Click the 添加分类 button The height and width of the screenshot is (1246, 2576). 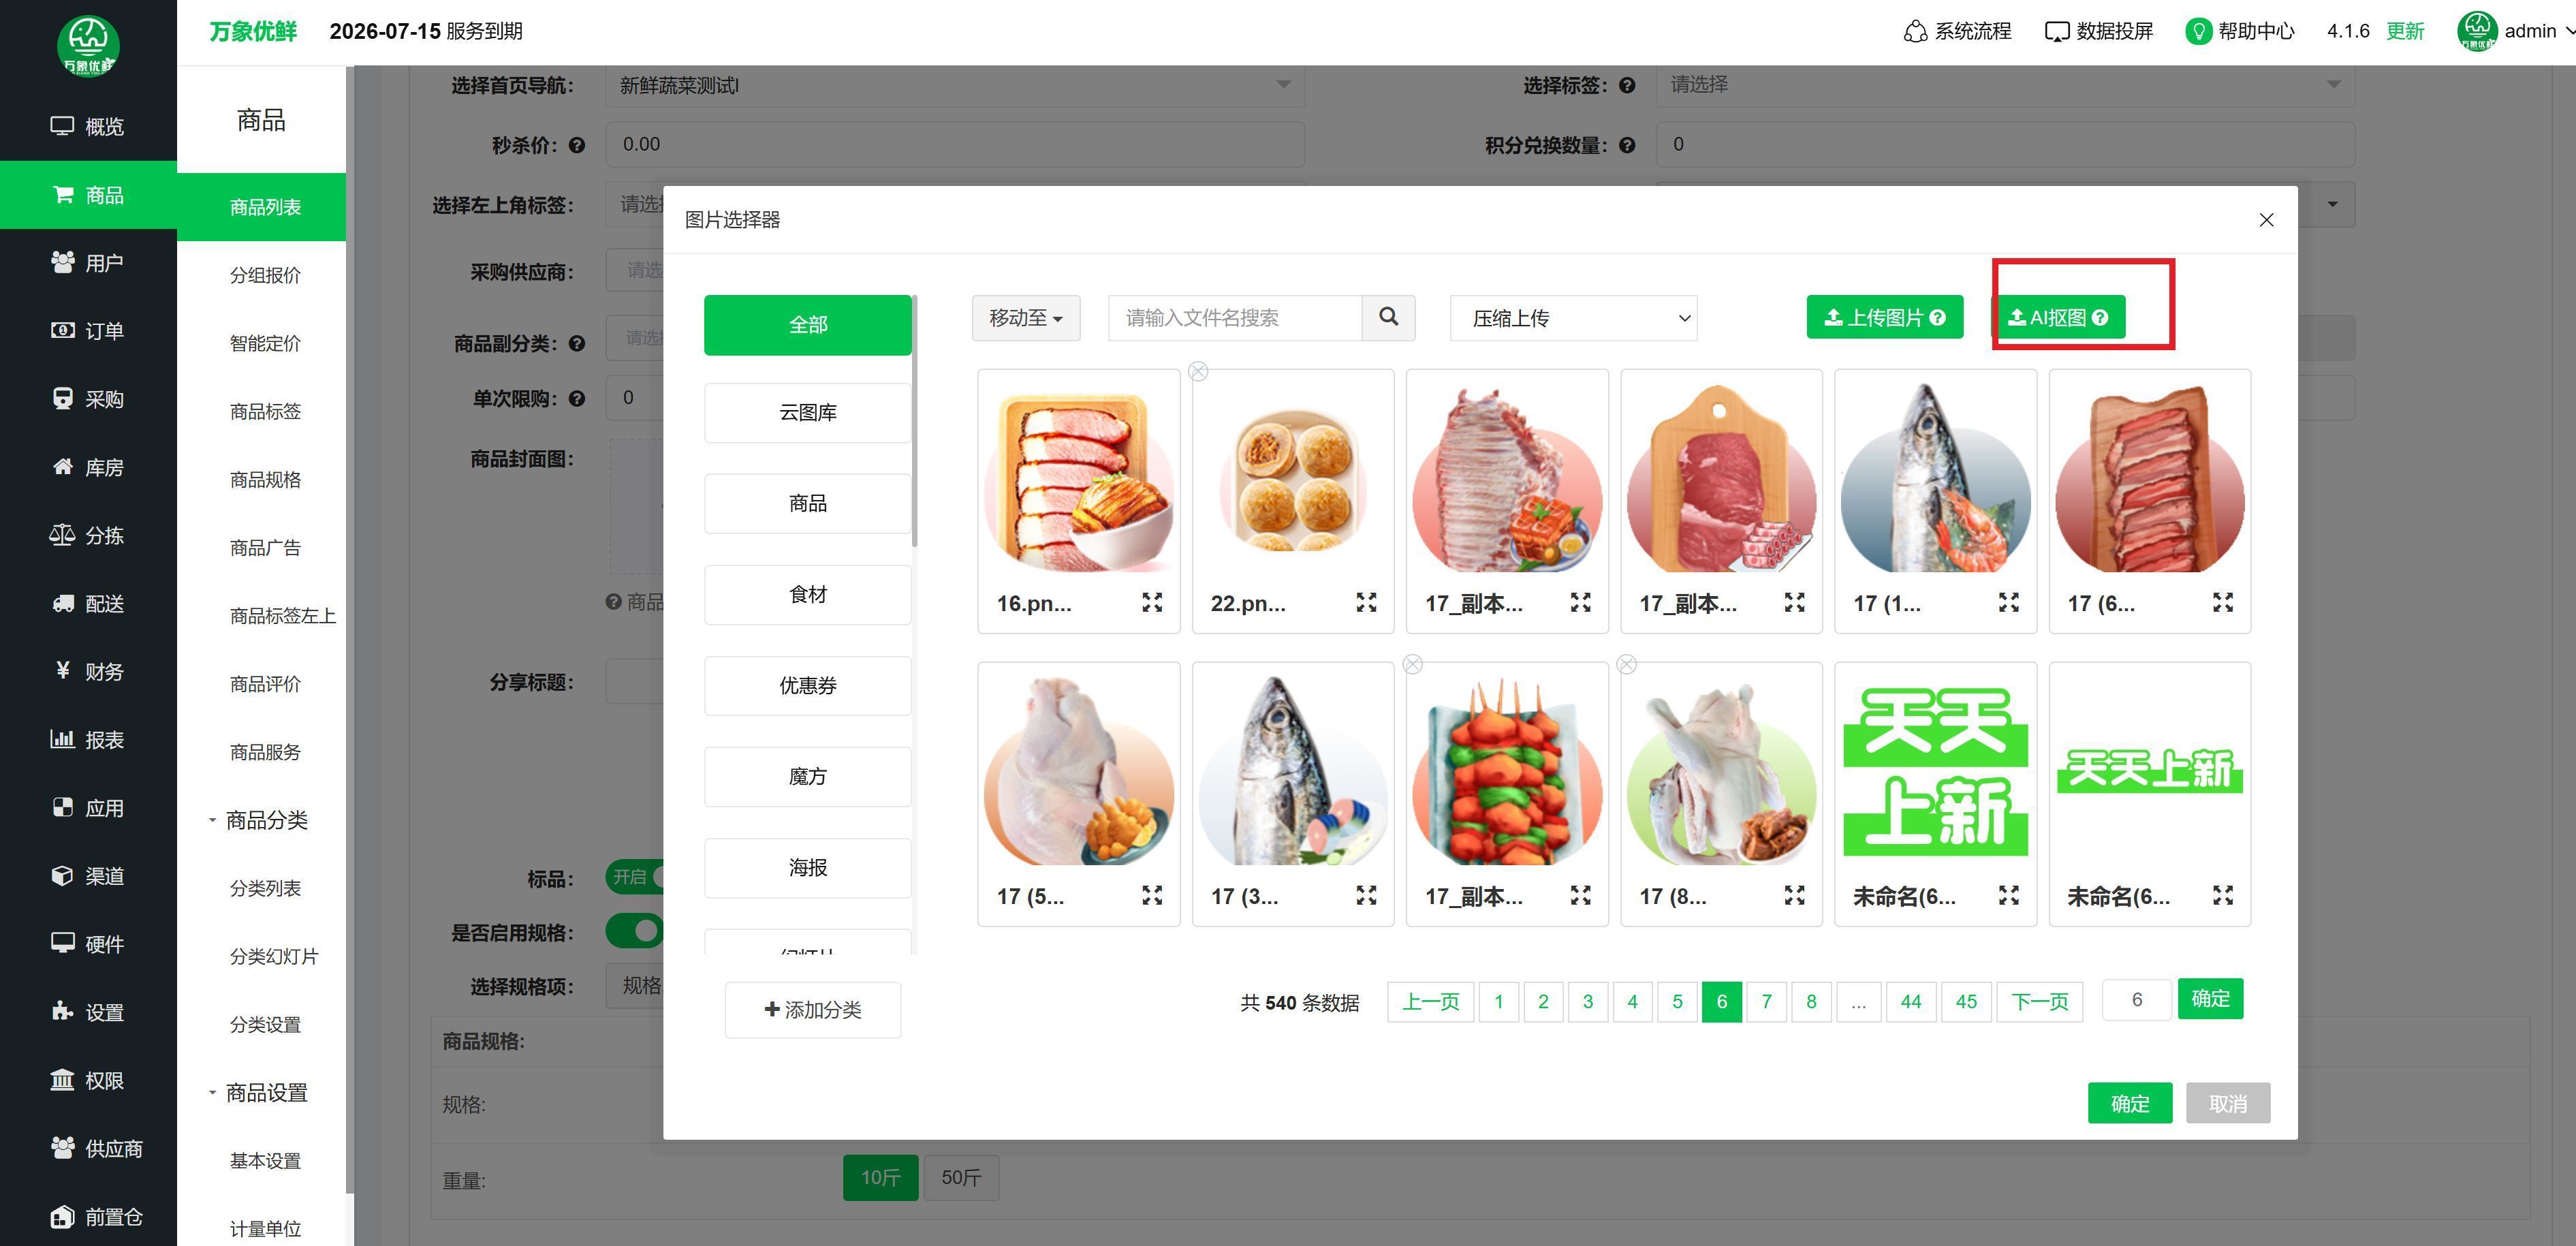pos(813,1010)
